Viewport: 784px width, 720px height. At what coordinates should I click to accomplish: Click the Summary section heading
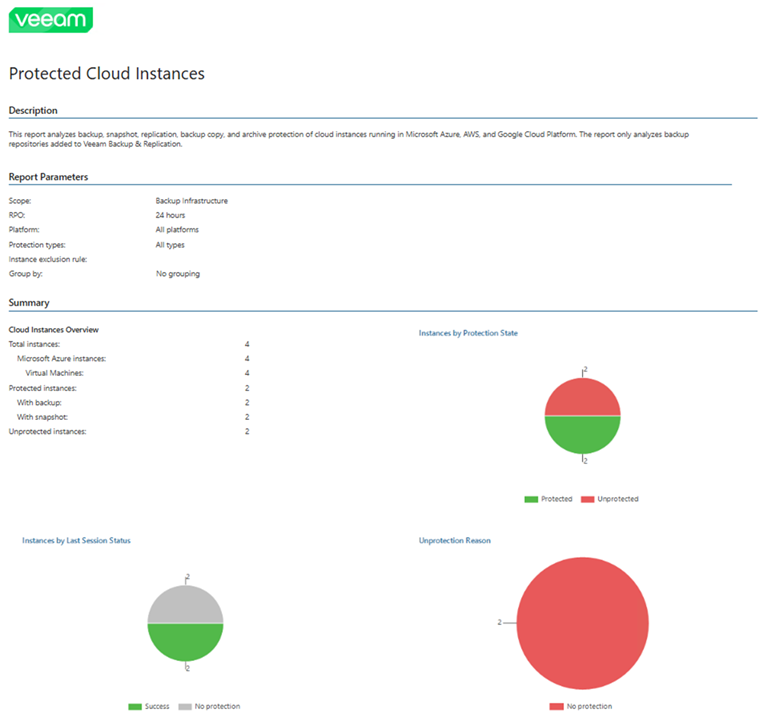[x=29, y=302]
